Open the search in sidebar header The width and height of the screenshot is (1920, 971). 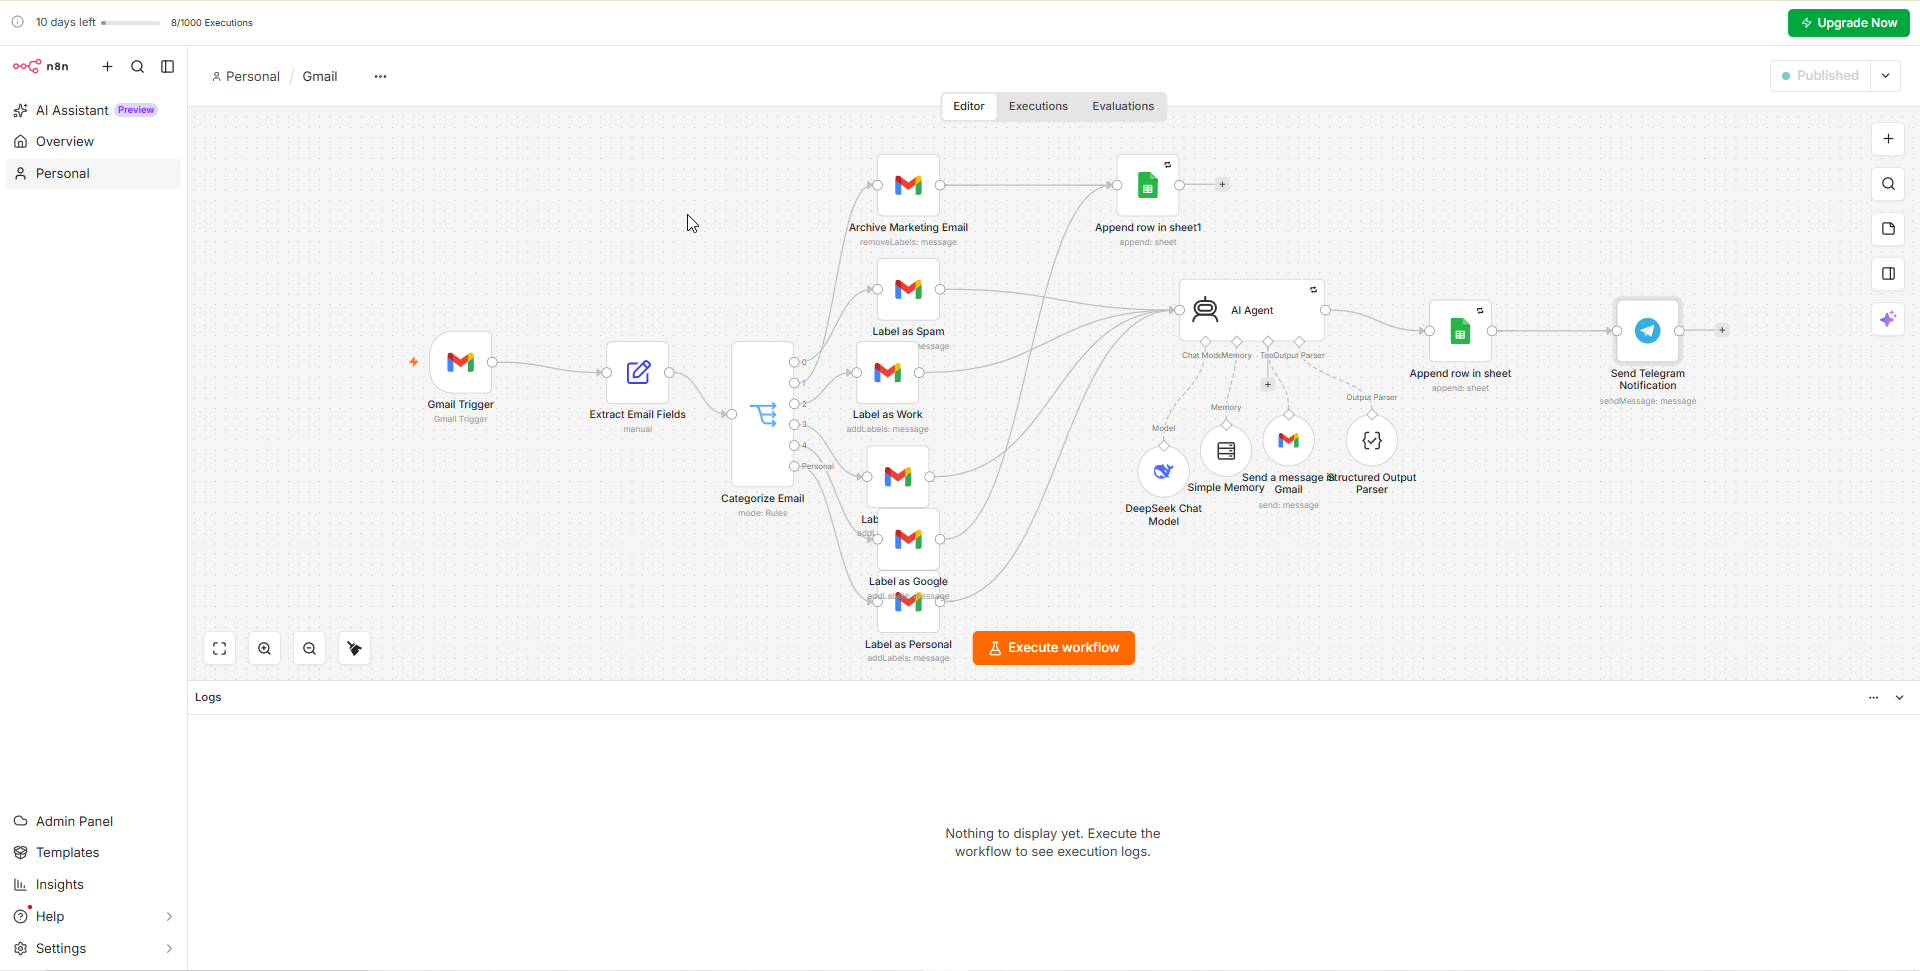pyautogui.click(x=138, y=67)
